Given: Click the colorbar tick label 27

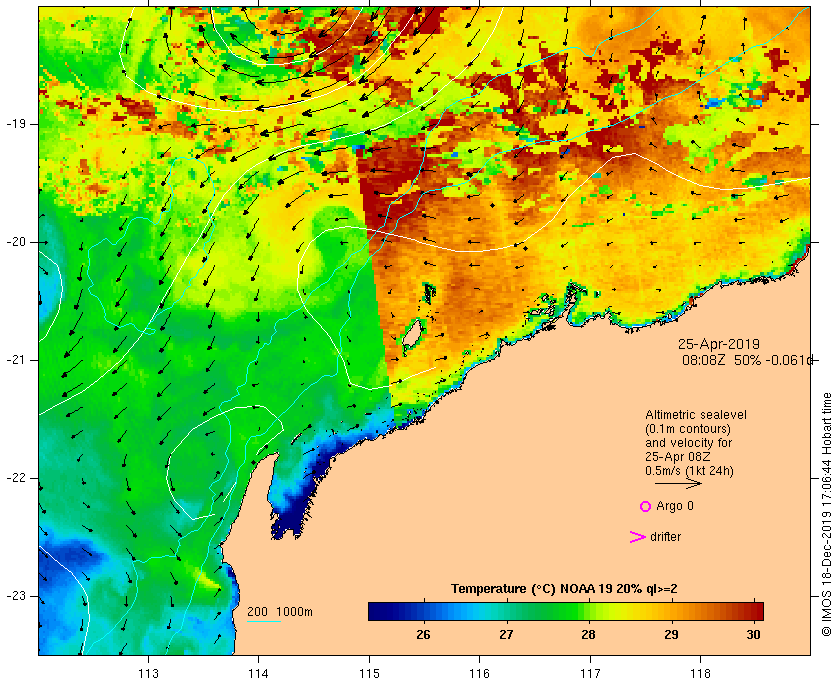Looking at the screenshot, I should pos(506,635).
